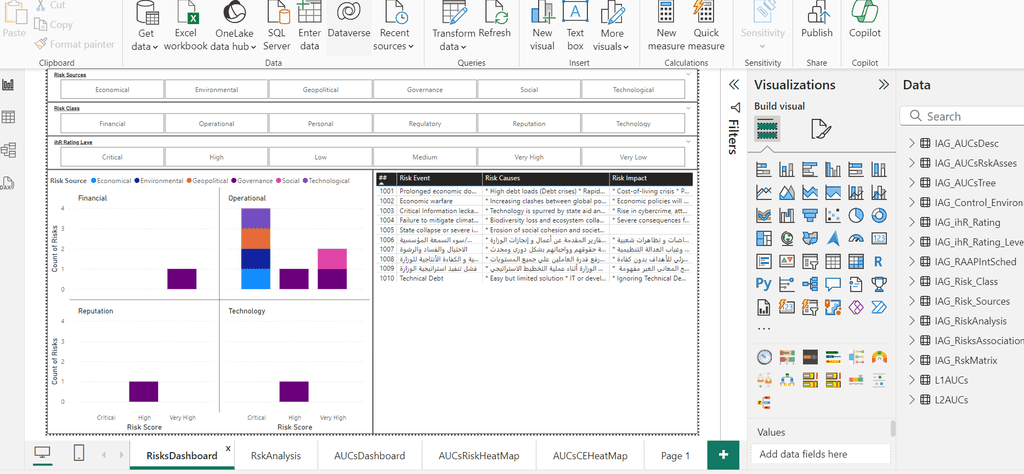This screenshot has height=474, width=1024.
Task: Select the trophy Metrics visual
Action: pyautogui.click(x=879, y=283)
